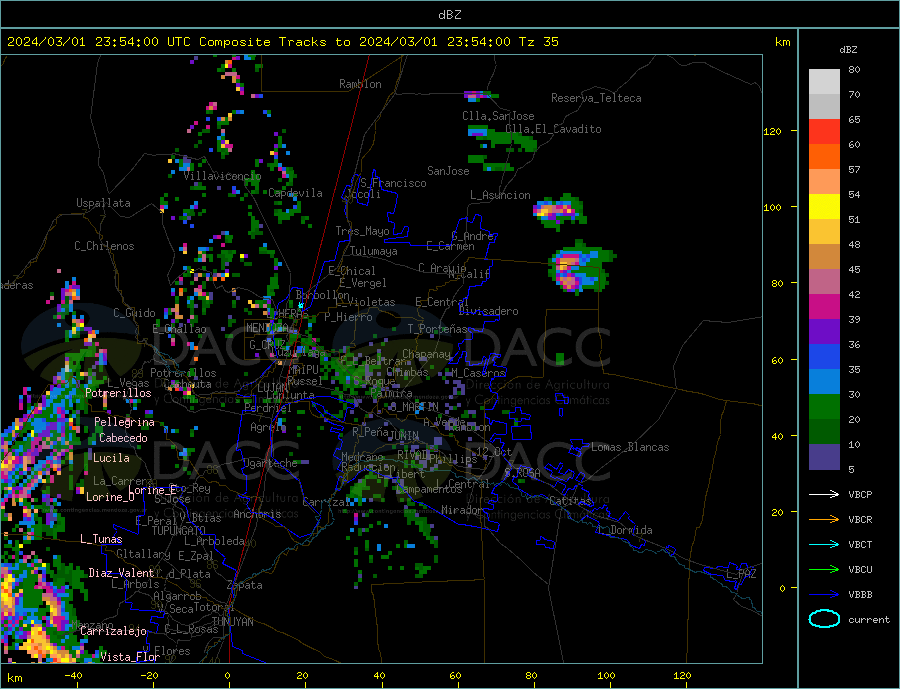Screen dimensions: 900x689
Task: Click the 'Cabecedo' map label
Action: pyautogui.click(x=123, y=438)
